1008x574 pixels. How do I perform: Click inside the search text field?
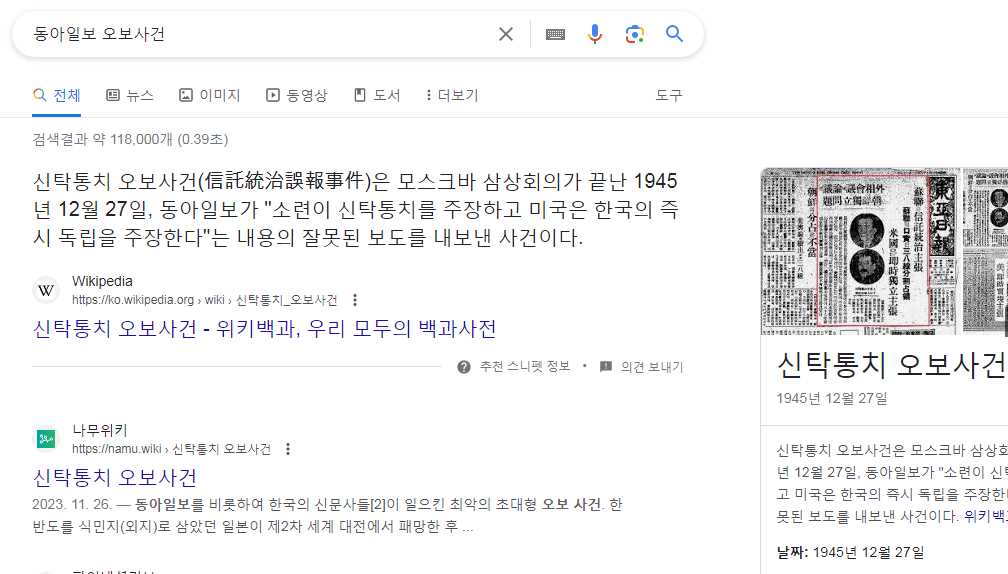(257, 34)
